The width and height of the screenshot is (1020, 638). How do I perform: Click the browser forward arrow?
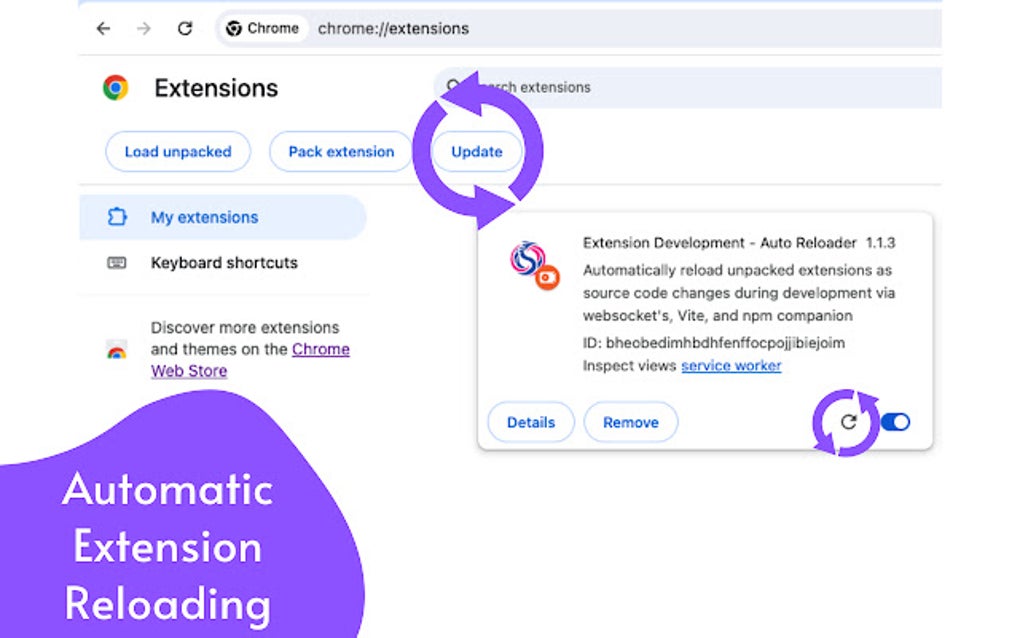pyautogui.click(x=144, y=29)
